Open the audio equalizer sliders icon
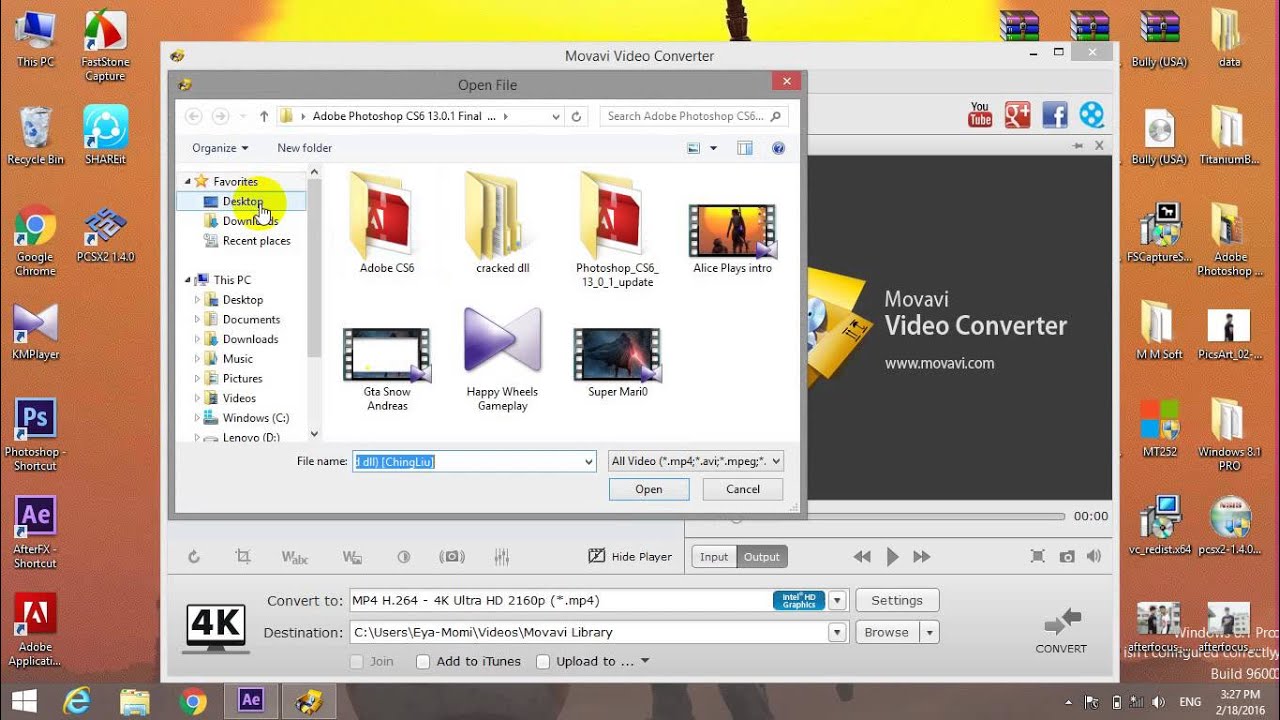 click(x=502, y=557)
